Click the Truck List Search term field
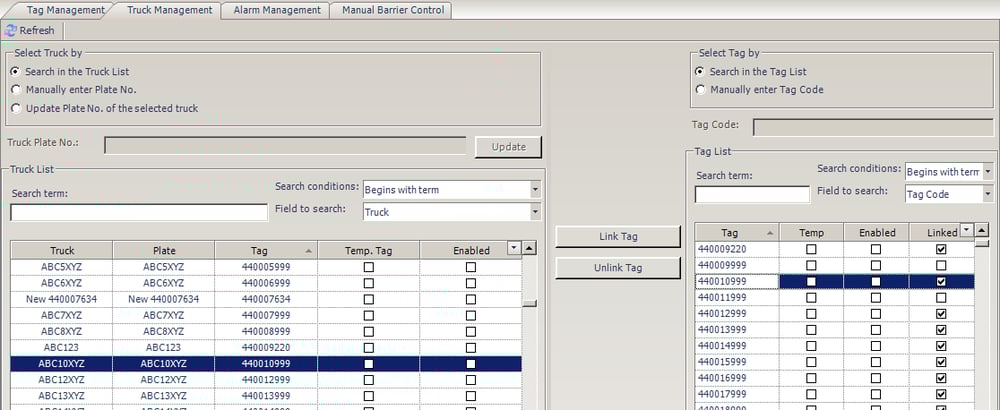The height and width of the screenshot is (410, 1000). pyautogui.click(x=139, y=212)
